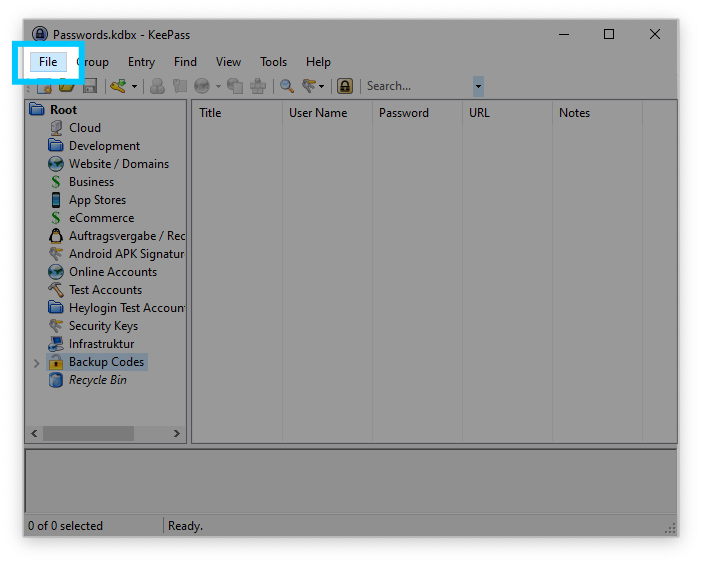
Task: Click the Find magnifier toolbar icon
Action: pos(287,85)
